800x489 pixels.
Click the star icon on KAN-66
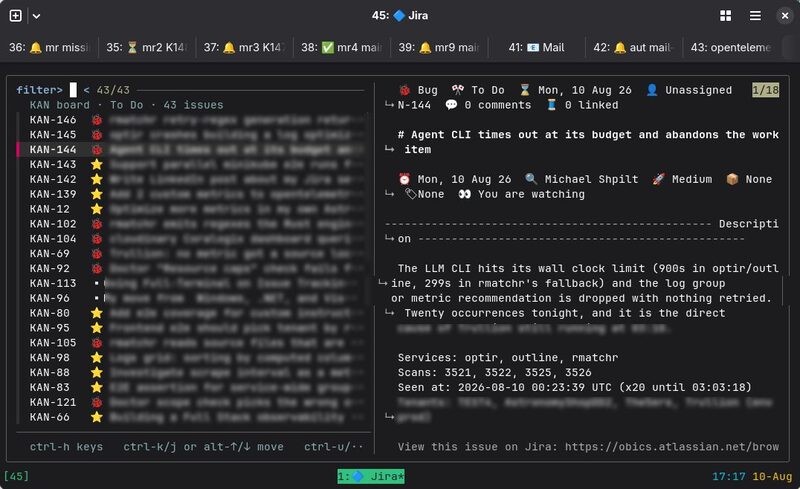(x=96, y=417)
